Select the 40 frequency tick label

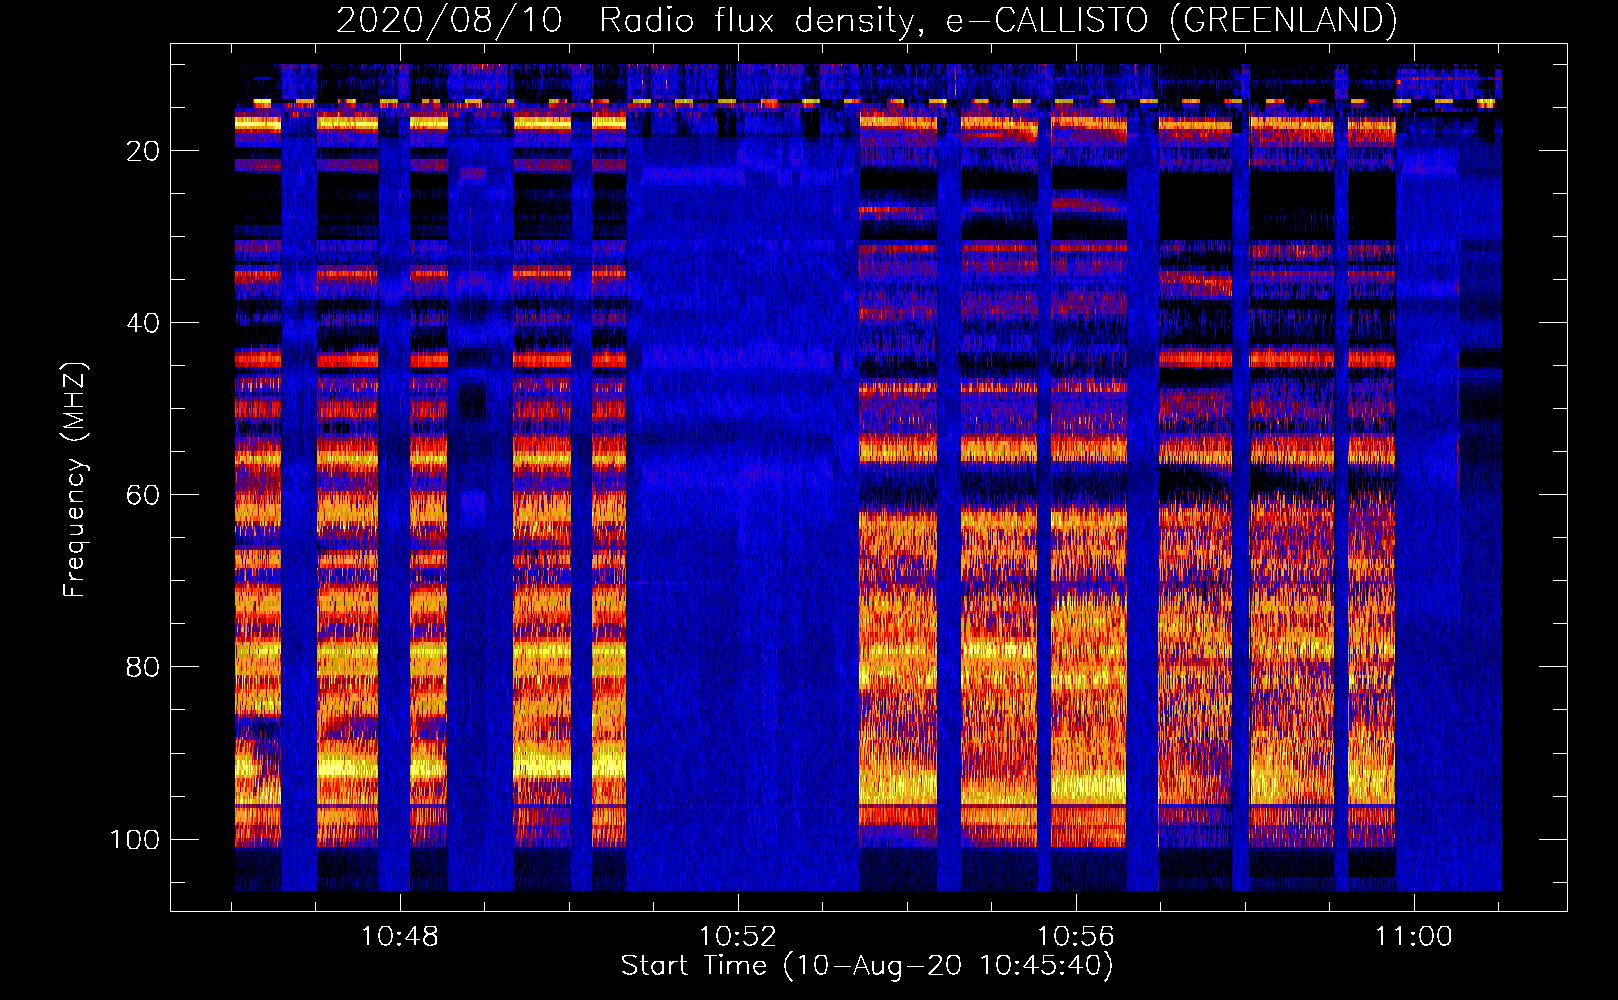(x=143, y=323)
